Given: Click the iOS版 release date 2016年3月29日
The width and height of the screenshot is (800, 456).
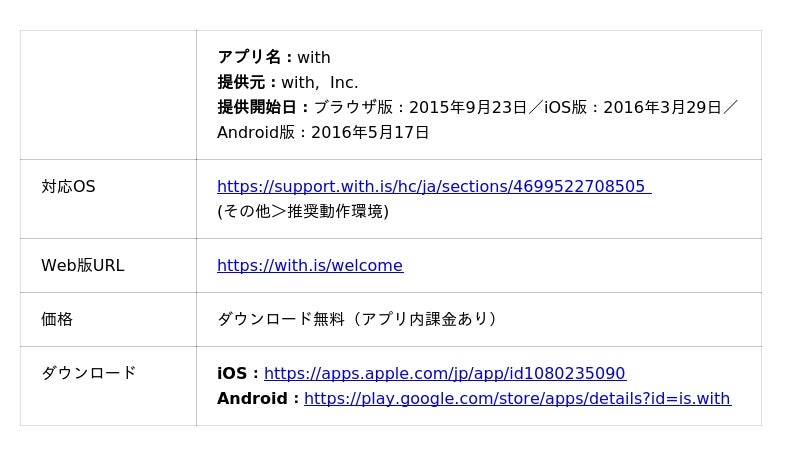Looking at the screenshot, I should 662,107.
